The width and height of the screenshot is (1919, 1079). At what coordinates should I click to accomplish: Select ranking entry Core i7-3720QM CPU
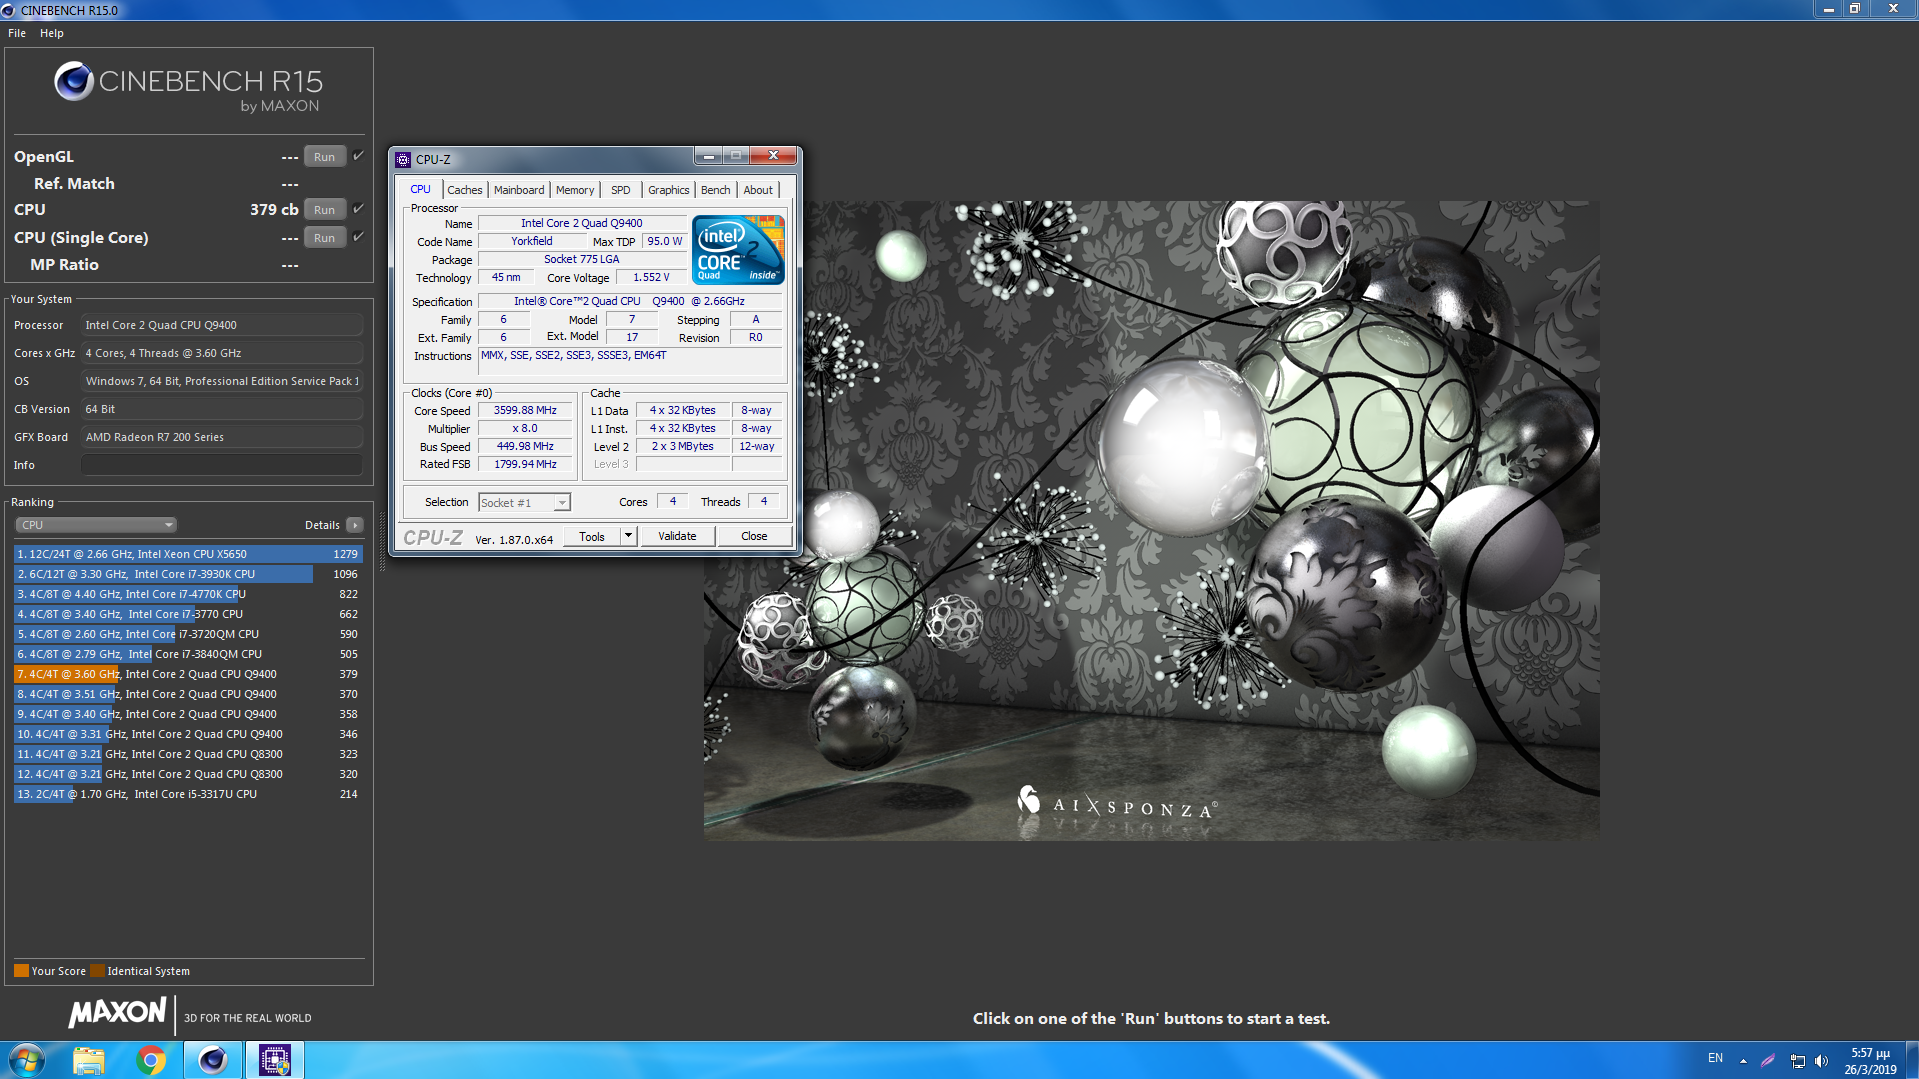pos(188,634)
